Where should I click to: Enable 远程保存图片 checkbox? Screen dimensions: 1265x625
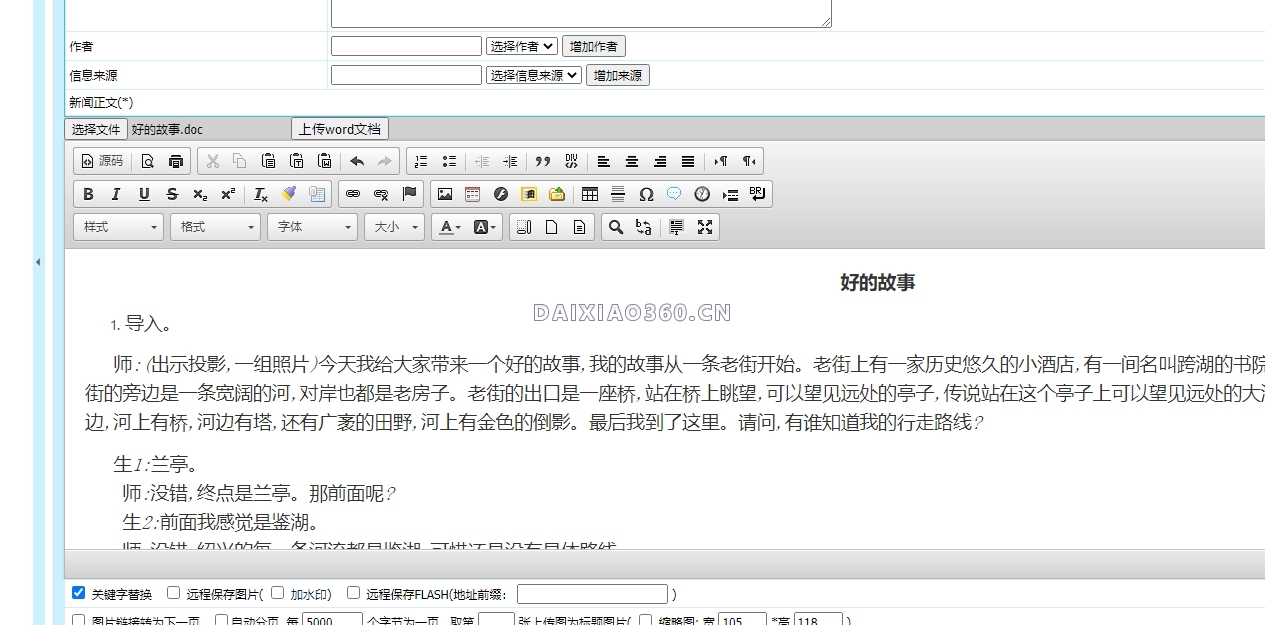[174, 593]
